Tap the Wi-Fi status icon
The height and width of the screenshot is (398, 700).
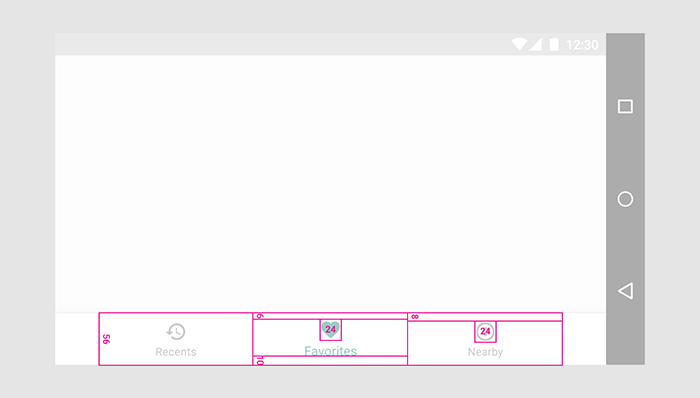[519, 44]
